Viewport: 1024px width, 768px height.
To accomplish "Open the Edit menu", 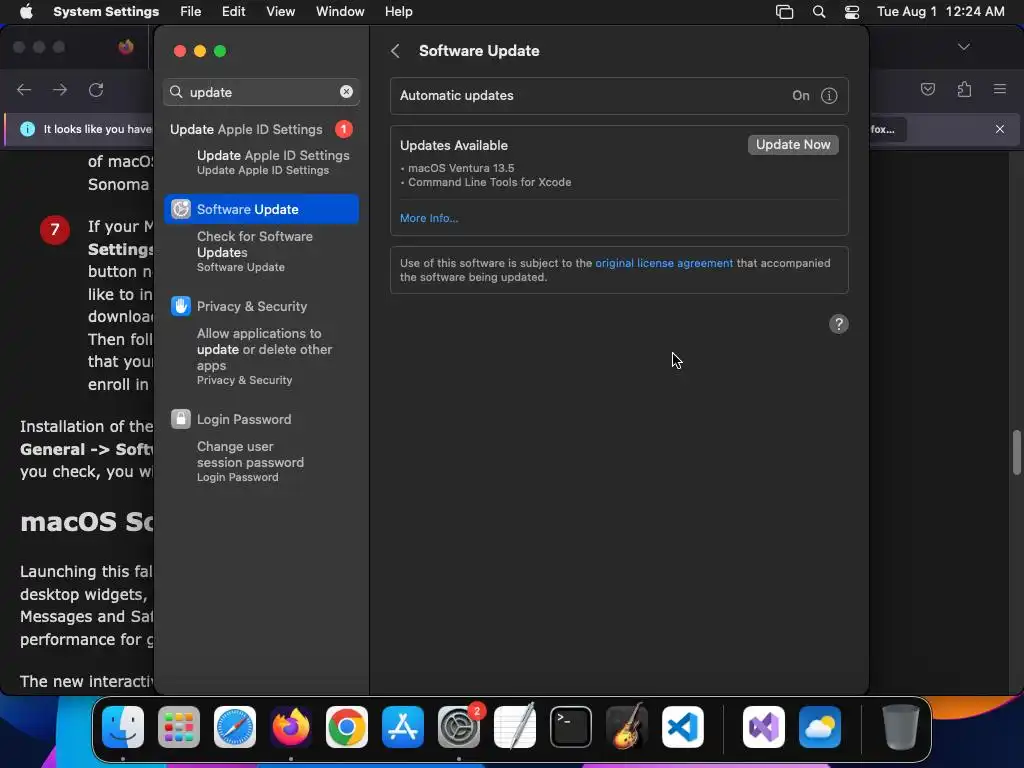I will pyautogui.click(x=233, y=12).
